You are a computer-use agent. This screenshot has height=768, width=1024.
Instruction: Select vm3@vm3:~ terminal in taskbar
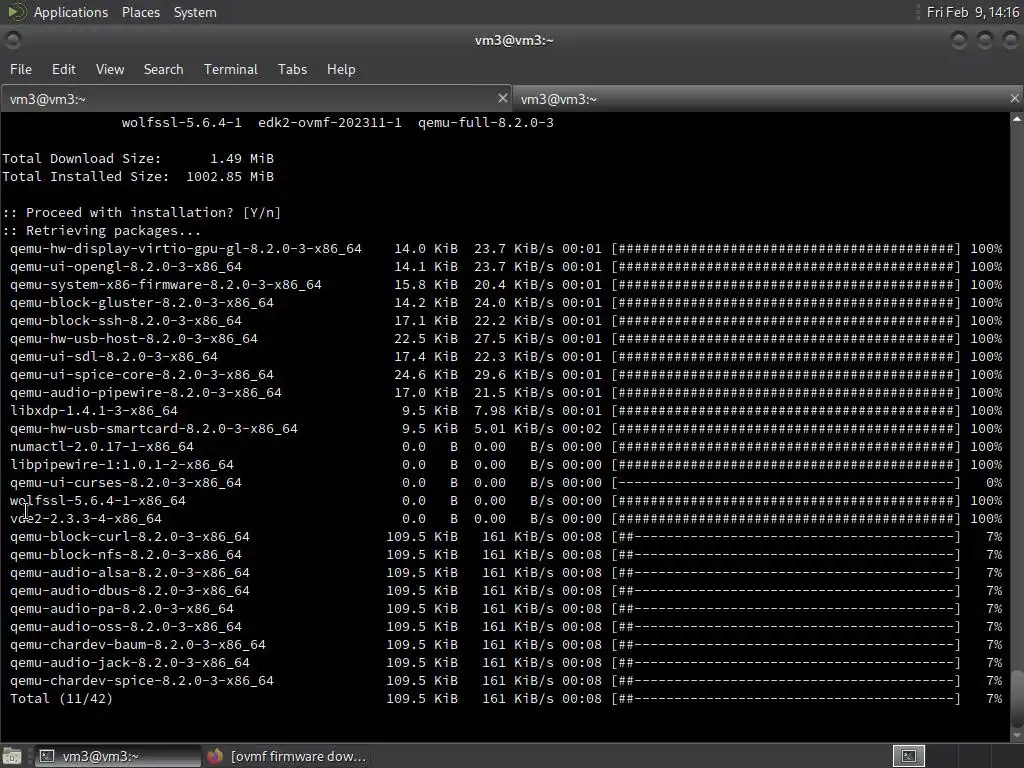pos(118,756)
